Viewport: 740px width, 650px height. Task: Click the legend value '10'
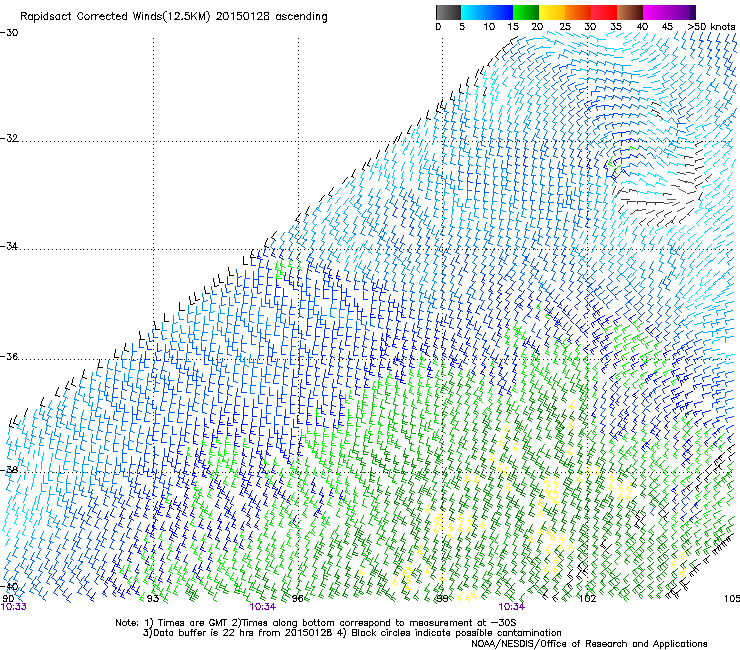point(489,27)
